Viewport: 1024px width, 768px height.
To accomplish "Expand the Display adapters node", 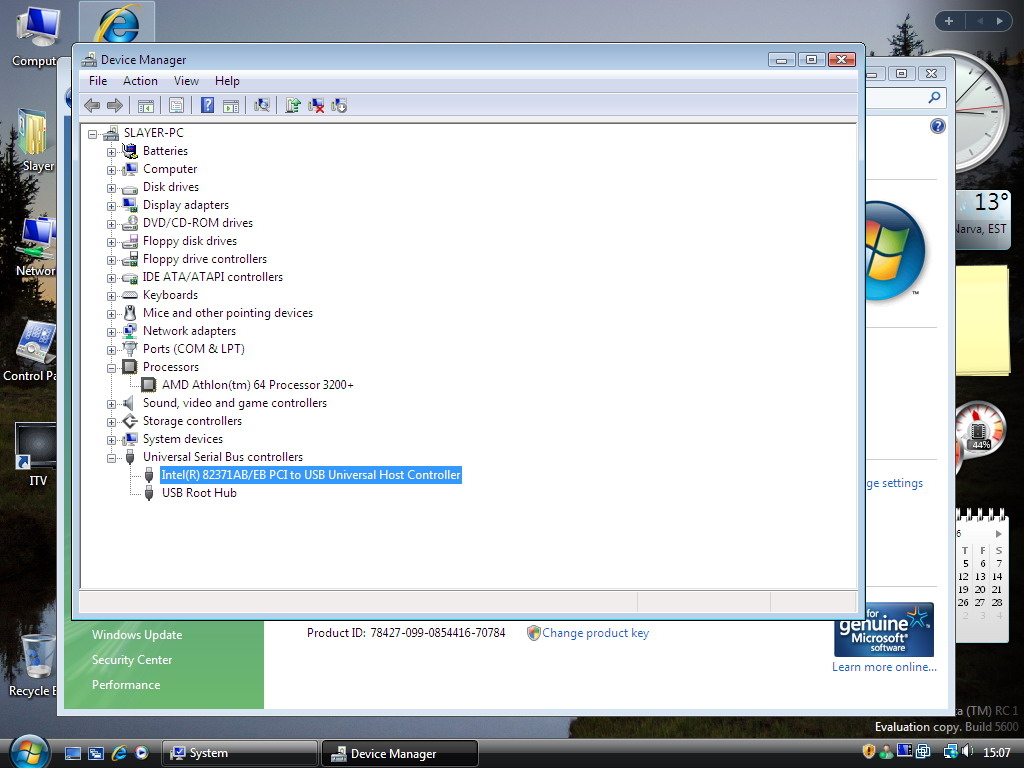I will [112, 206].
